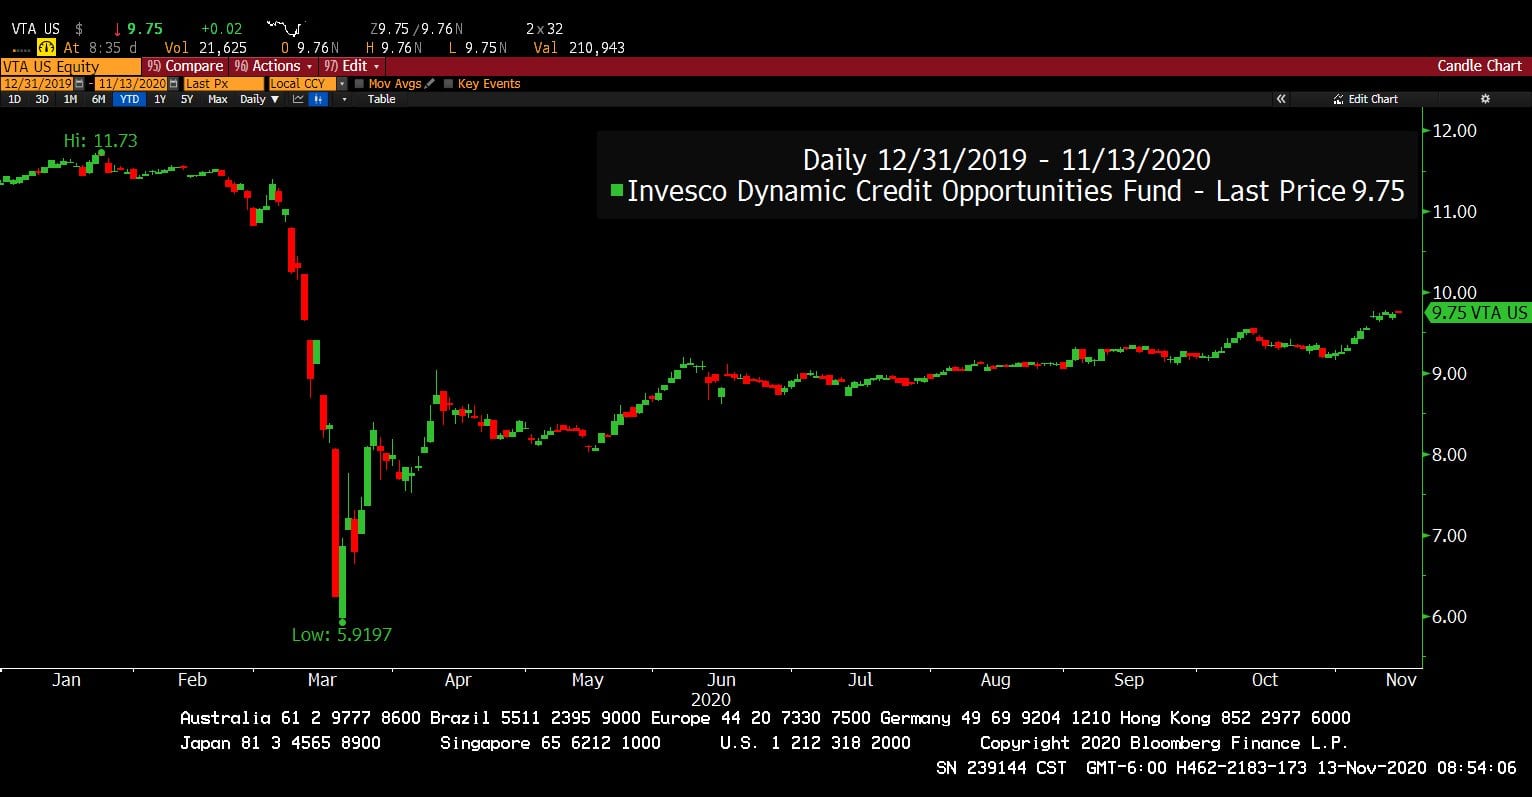Screen dimensions: 1532x797
Task: Select the YTD range toggle
Action: 129,99
